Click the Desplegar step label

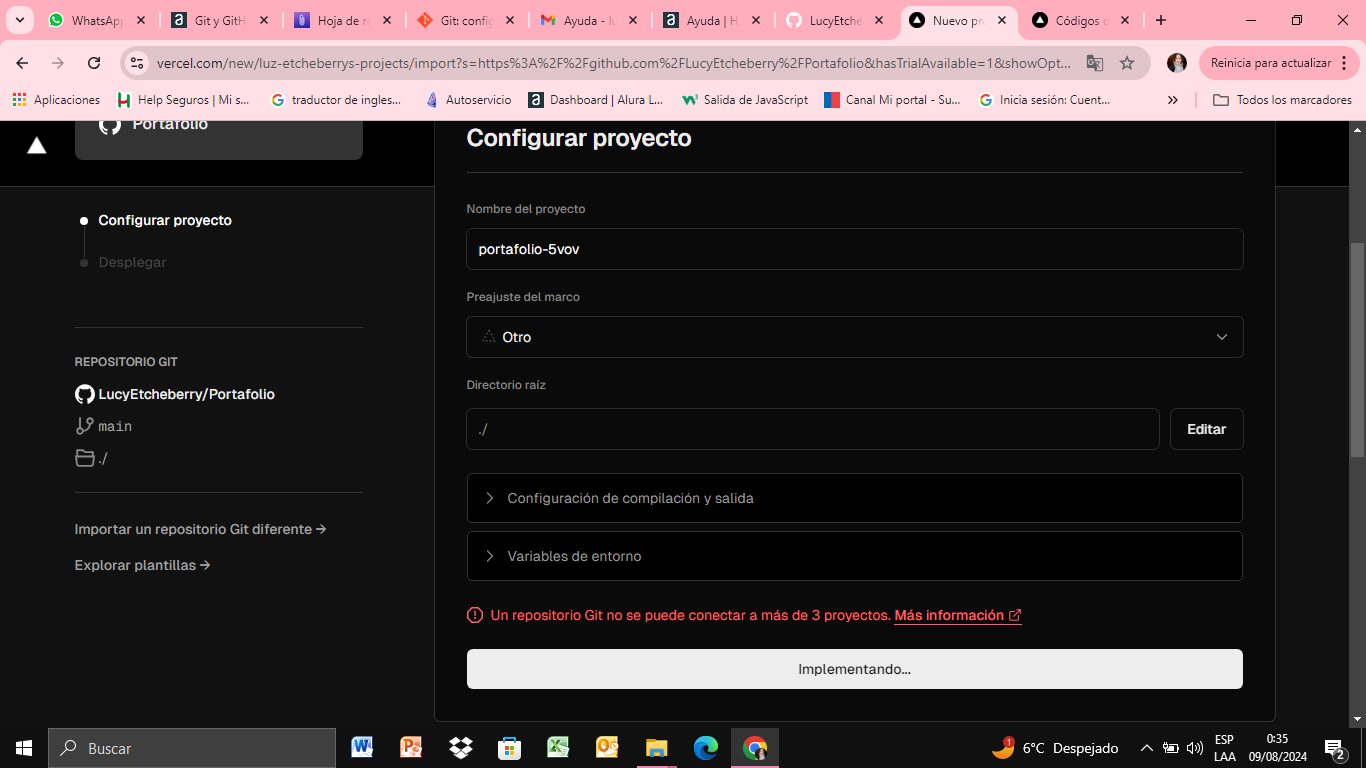point(132,262)
